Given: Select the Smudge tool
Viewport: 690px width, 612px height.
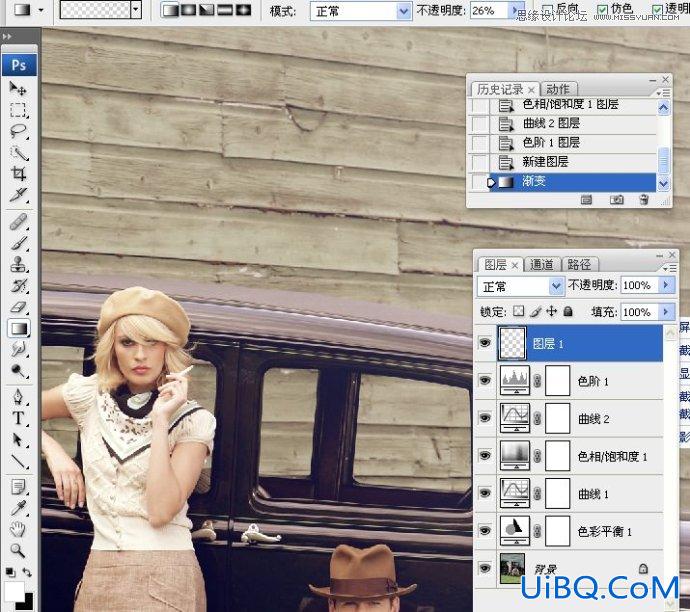Looking at the screenshot, I should [18, 349].
